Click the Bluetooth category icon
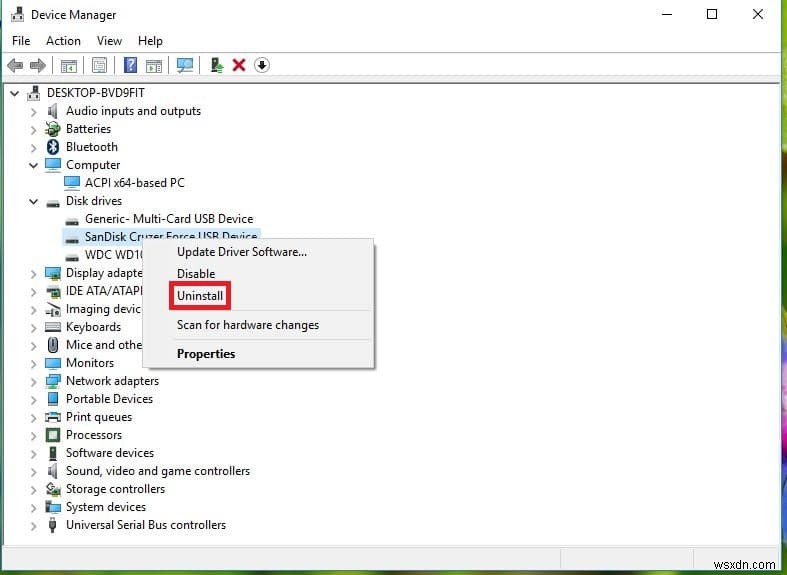This screenshot has width=787, height=575. (x=53, y=147)
